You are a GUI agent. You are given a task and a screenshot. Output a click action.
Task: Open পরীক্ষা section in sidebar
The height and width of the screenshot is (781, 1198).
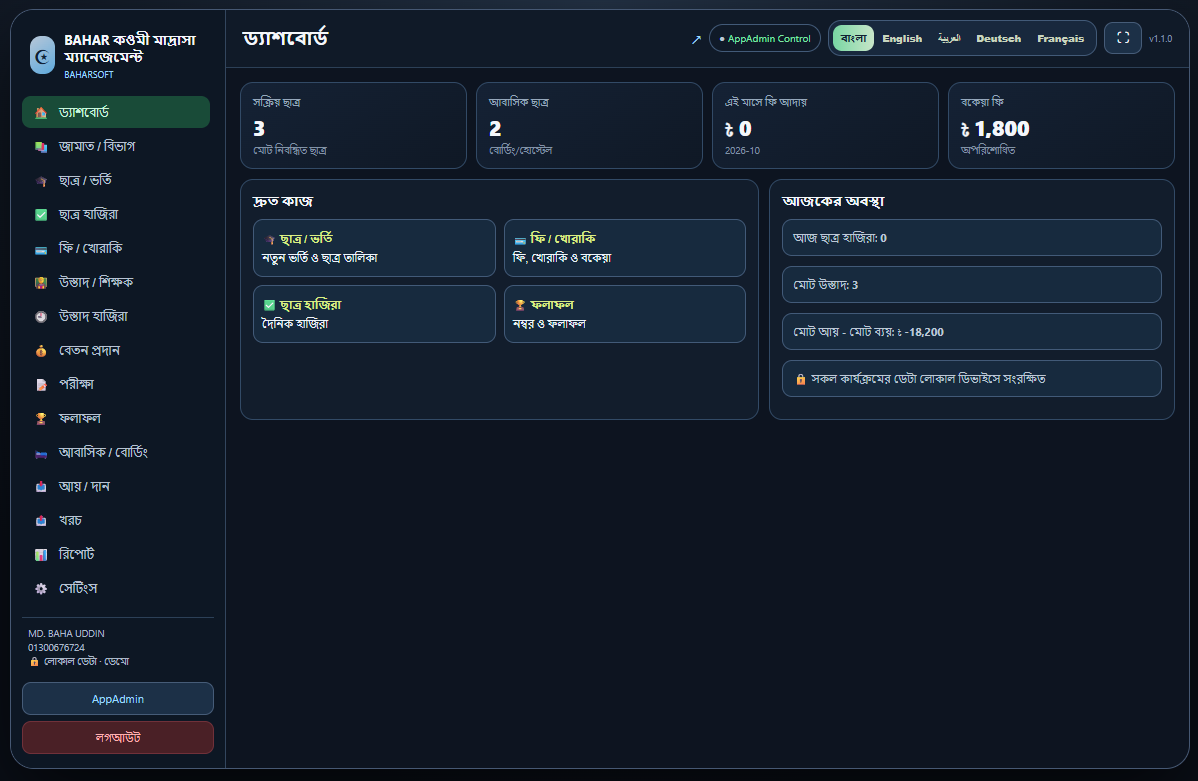click(116, 384)
